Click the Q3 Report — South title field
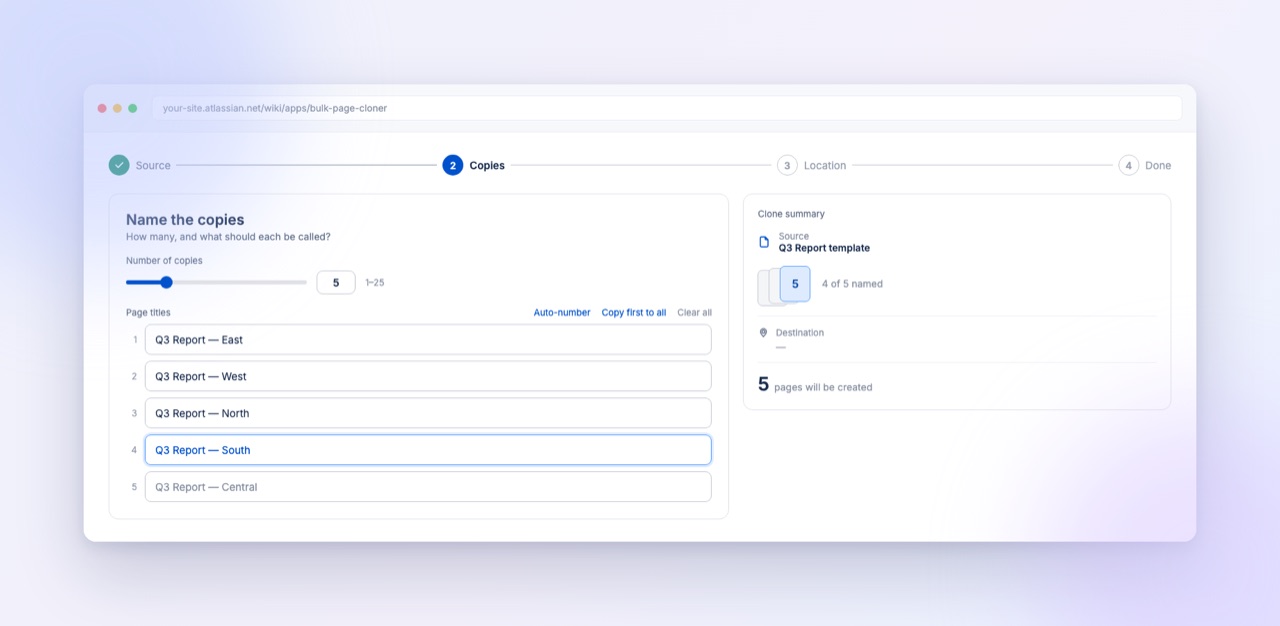 click(428, 450)
